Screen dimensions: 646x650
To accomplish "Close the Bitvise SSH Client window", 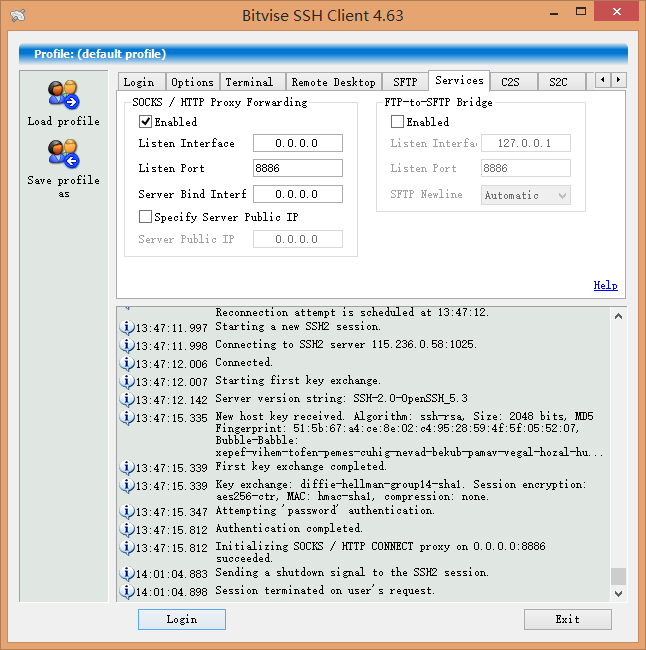I will 617,12.
